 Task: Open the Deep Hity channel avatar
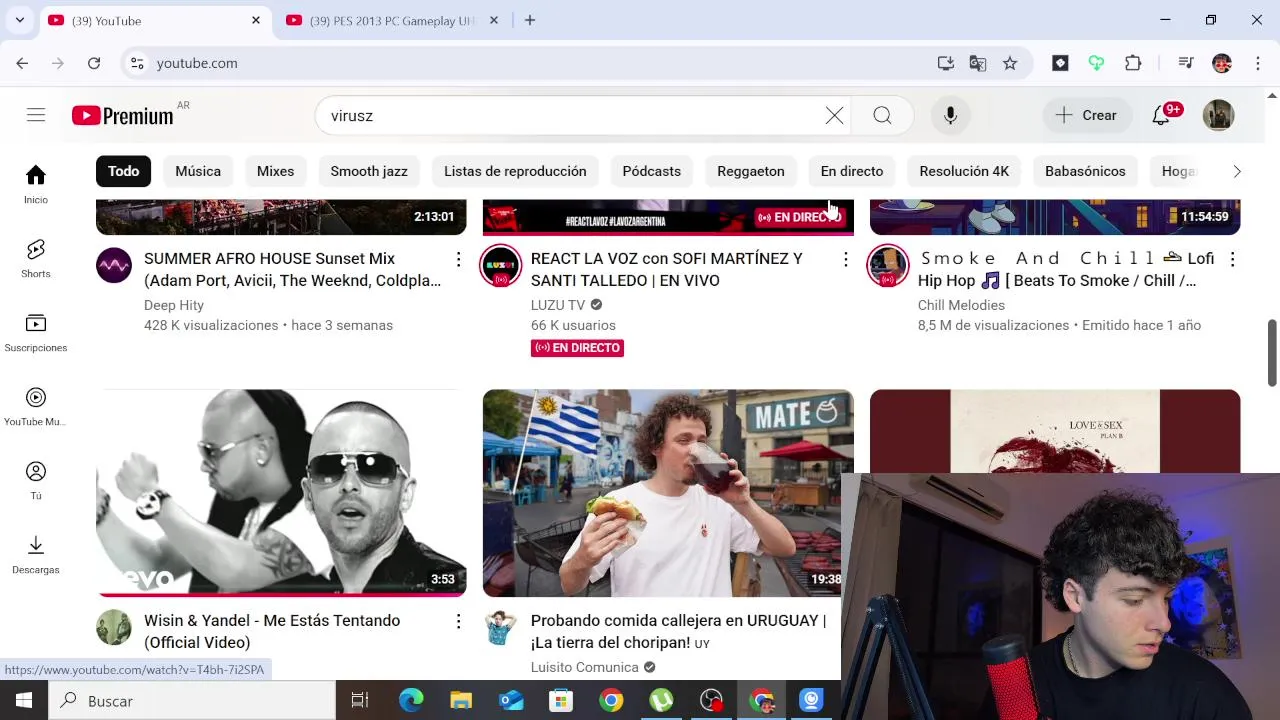(114, 266)
